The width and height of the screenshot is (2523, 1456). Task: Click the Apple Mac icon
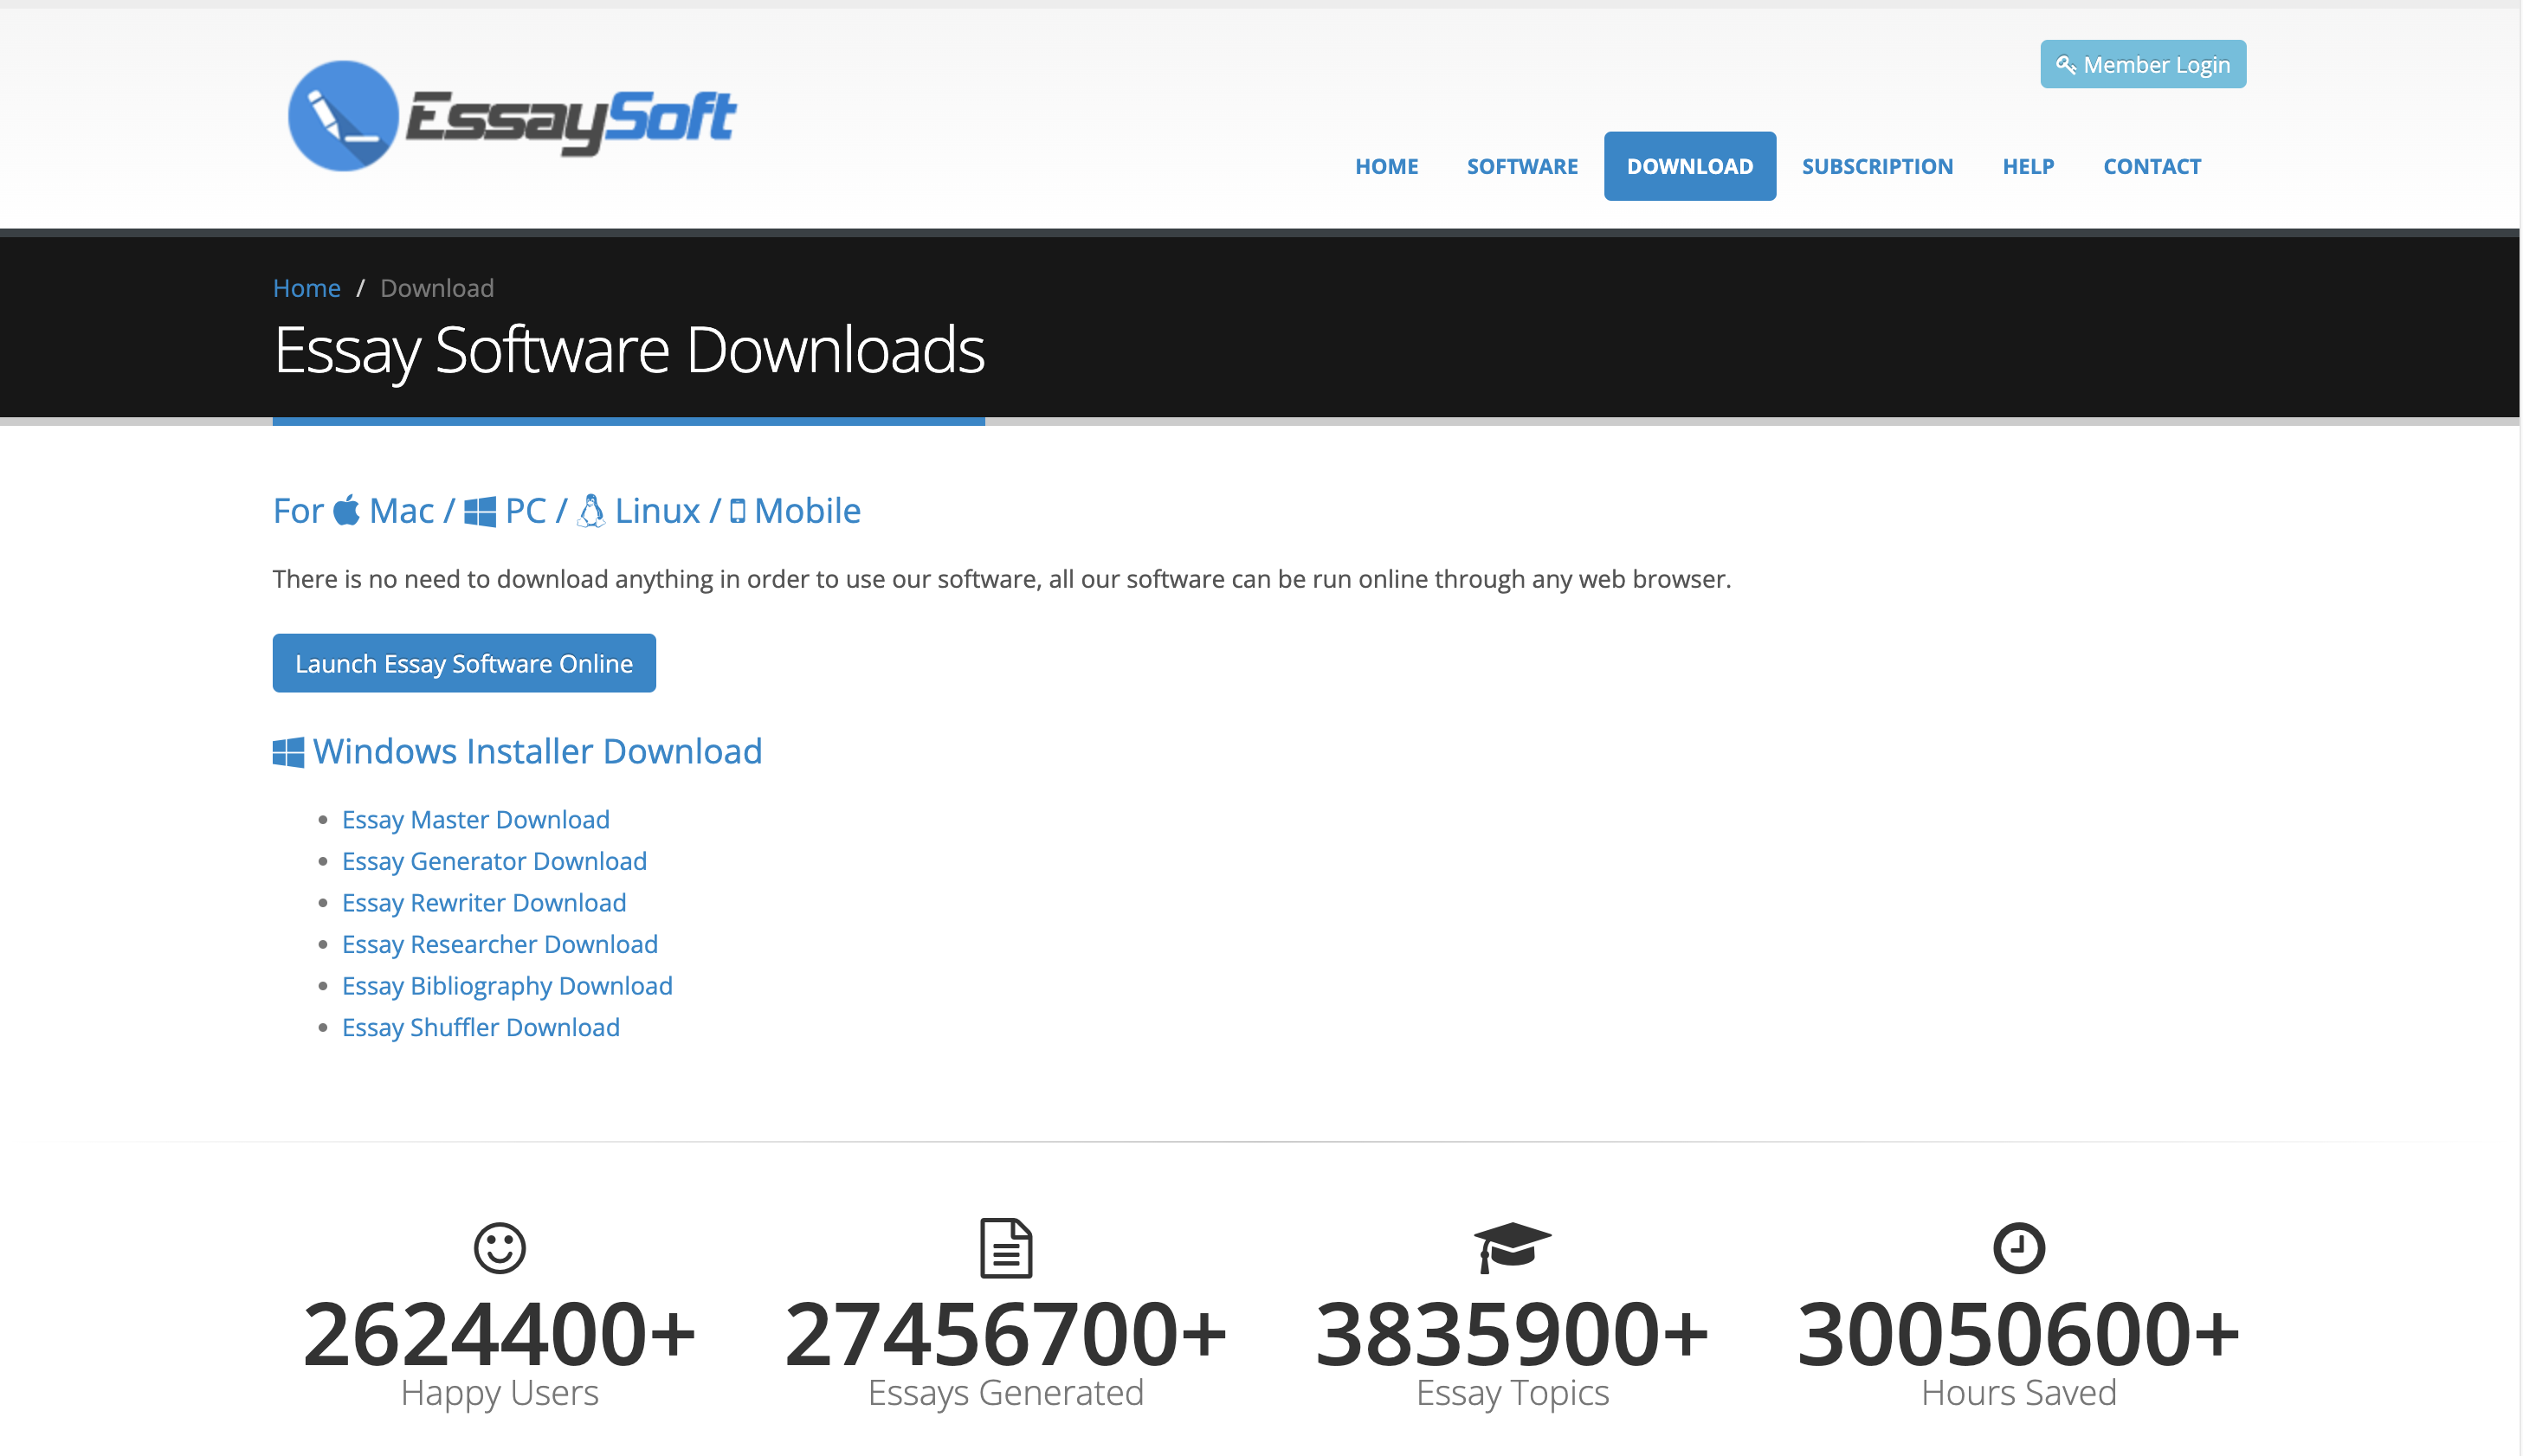pyautogui.click(x=346, y=511)
